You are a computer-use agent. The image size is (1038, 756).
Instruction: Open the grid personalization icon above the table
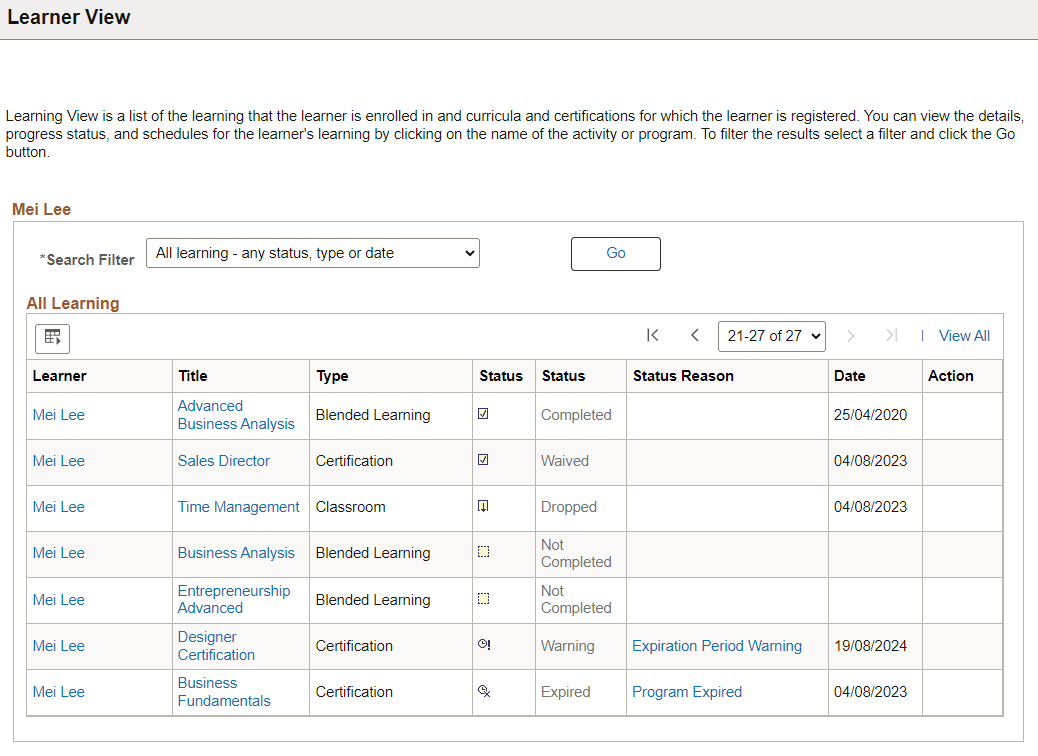[x=52, y=338]
